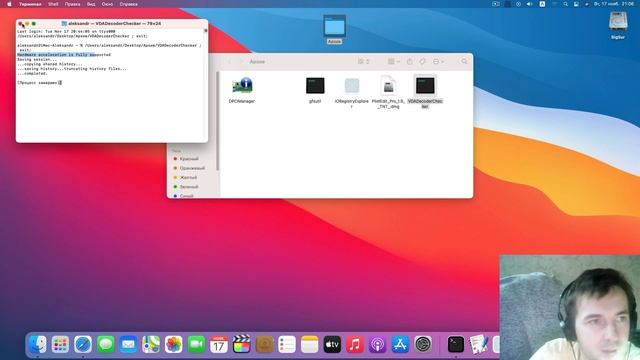Open the brown Contacts-style app in the Dock

(x=264, y=344)
